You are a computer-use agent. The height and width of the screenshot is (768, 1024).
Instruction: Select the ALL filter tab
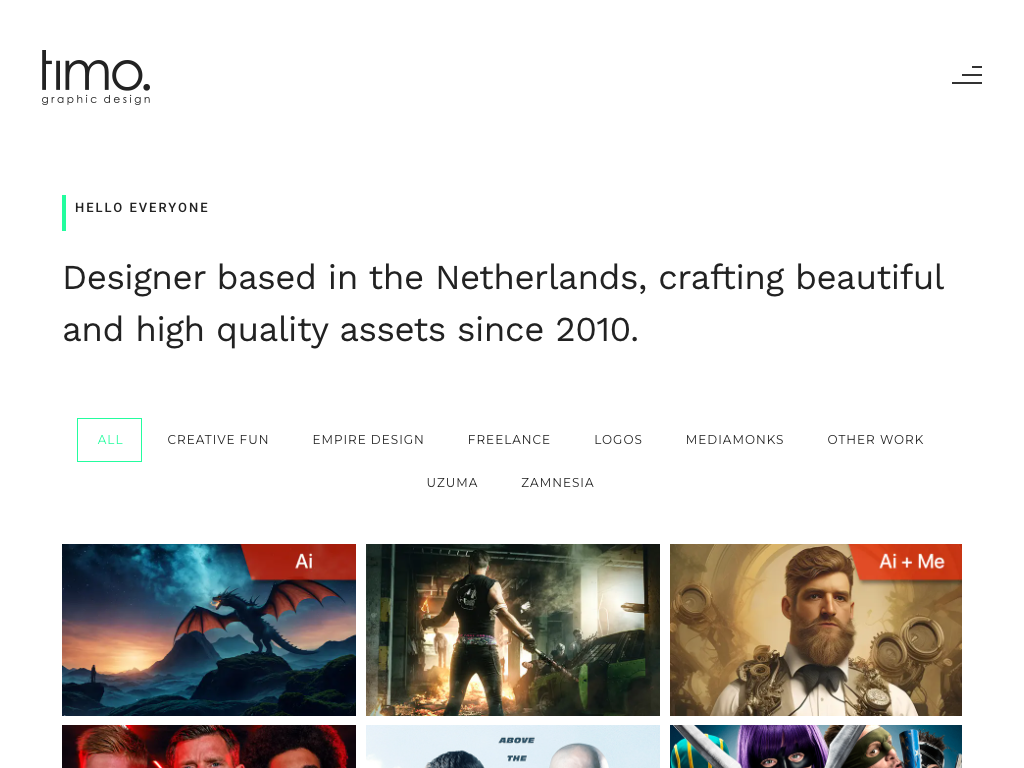[110, 440]
